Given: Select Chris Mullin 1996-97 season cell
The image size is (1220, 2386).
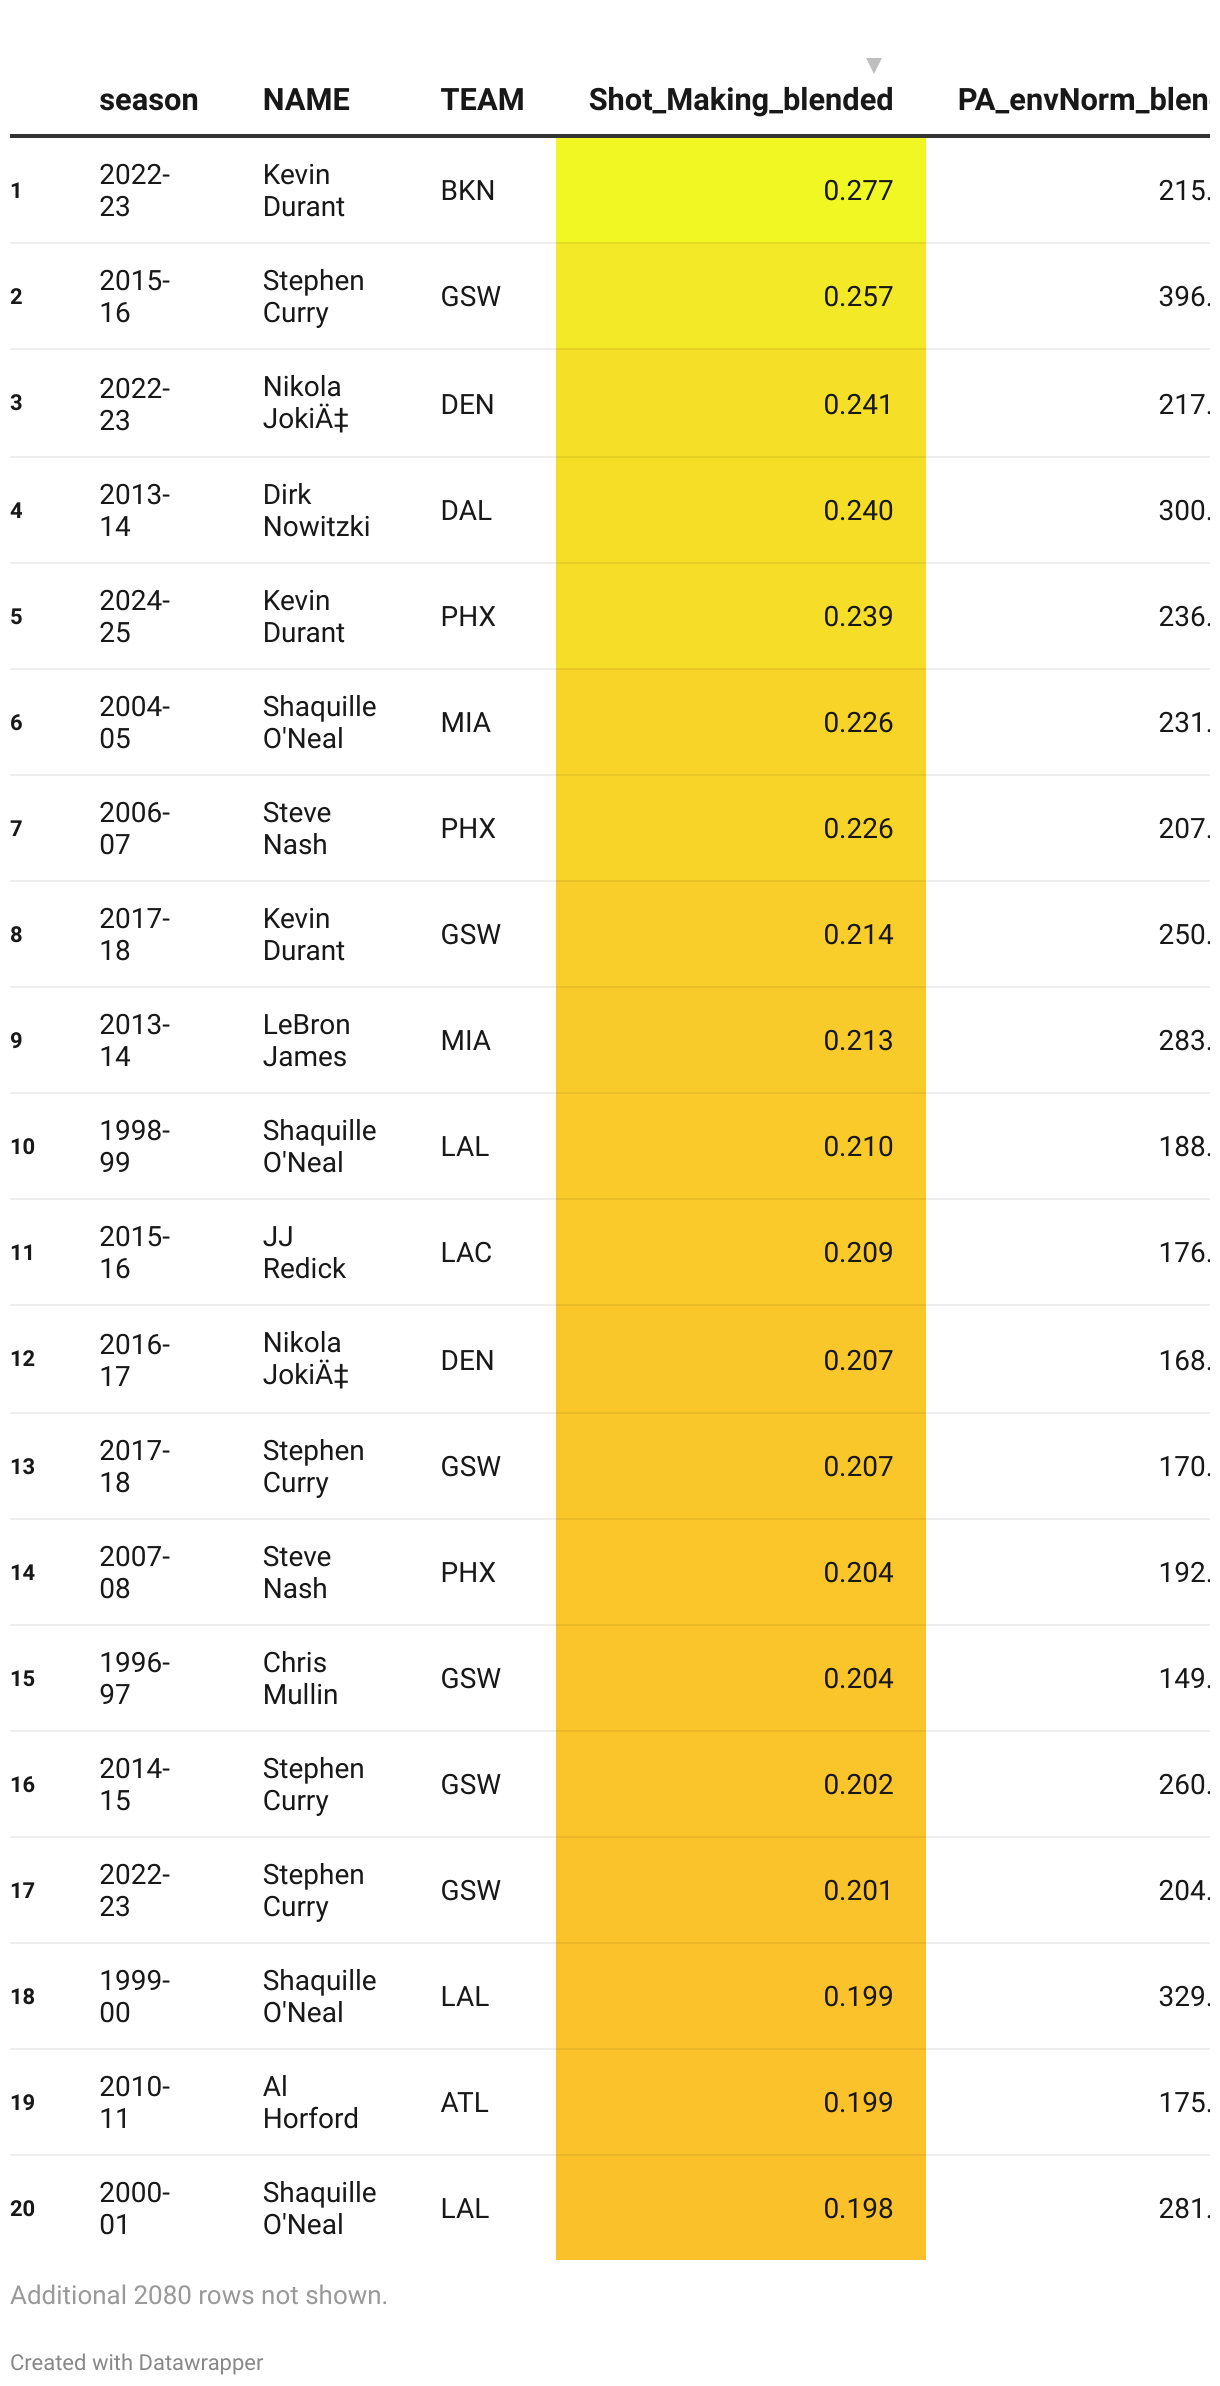Looking at the screenshot, I should coord(135,1678).
